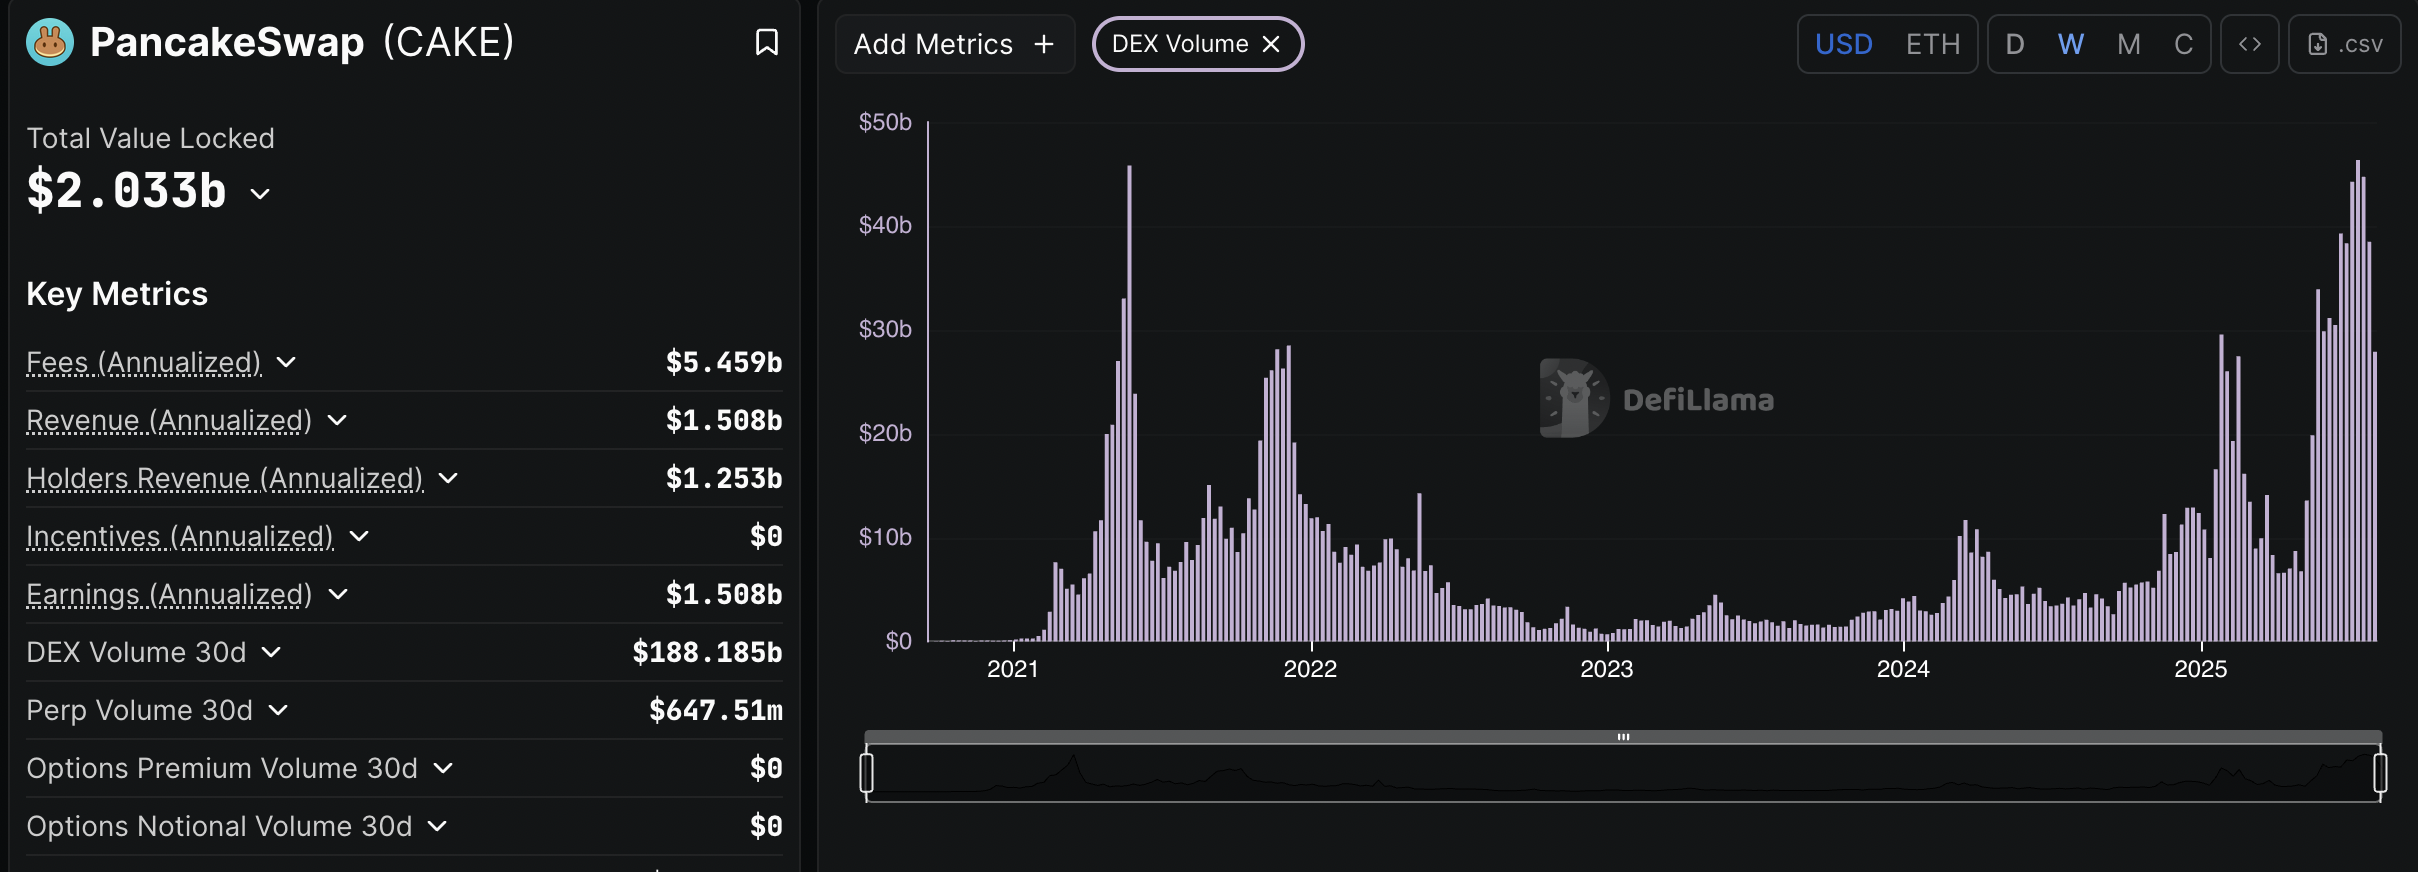The image size is (2418, 872).
Task: Click the range slider top grip bar
Action: 1623,737
